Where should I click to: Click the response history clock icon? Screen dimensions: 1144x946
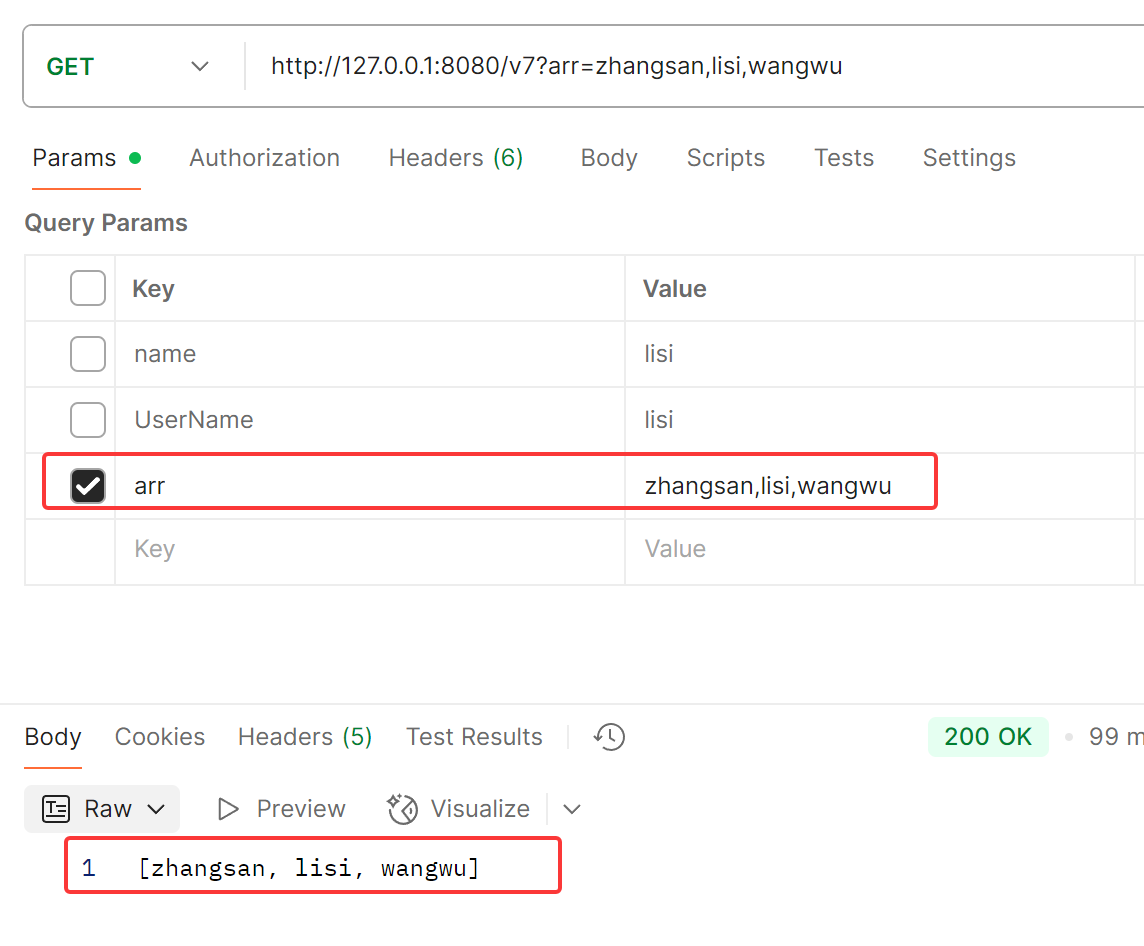pyautogui.click(x=609, y=737)
